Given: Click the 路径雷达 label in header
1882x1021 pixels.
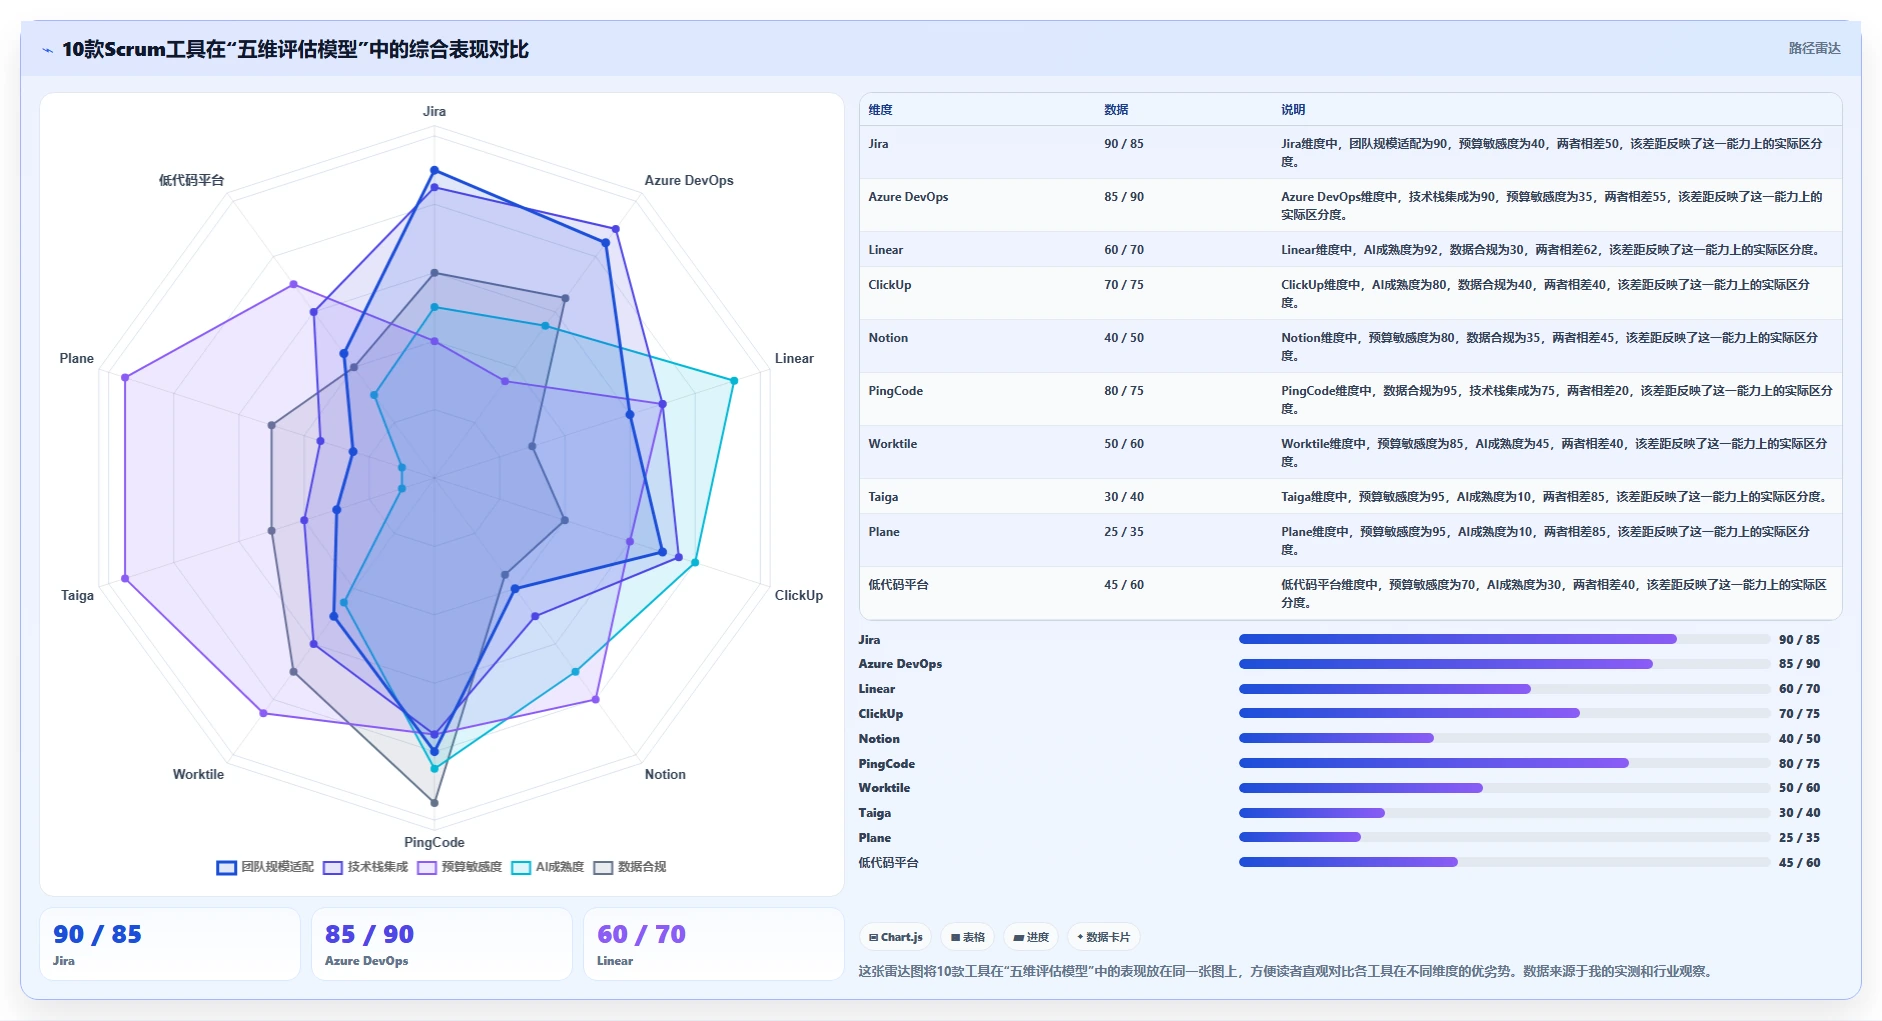Looking at the screenshot, I should (1814, 48).
